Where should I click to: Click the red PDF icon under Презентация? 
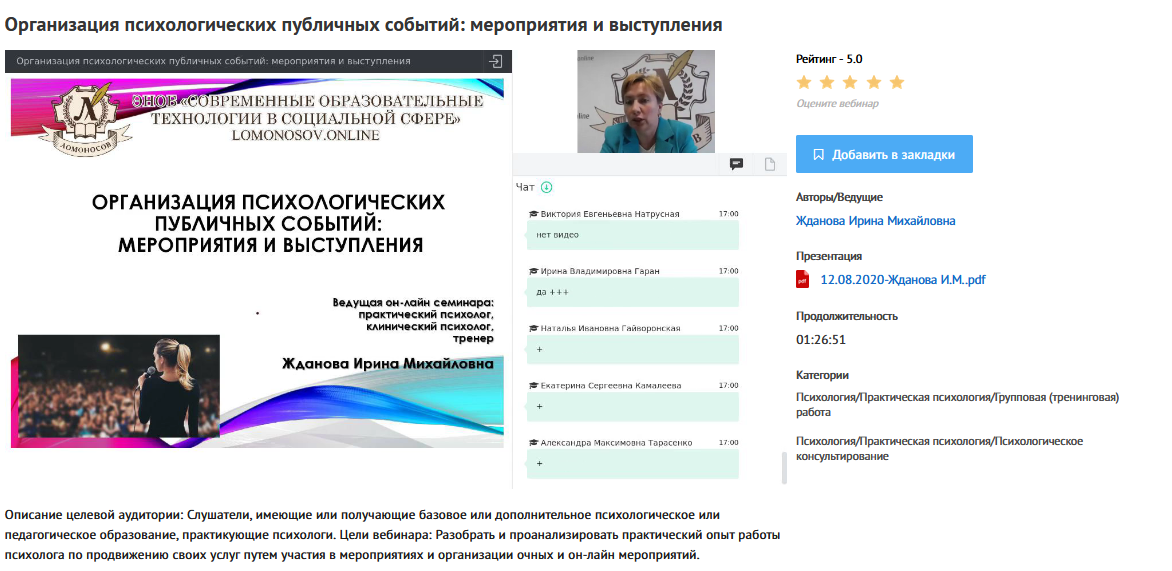point(802,280)
